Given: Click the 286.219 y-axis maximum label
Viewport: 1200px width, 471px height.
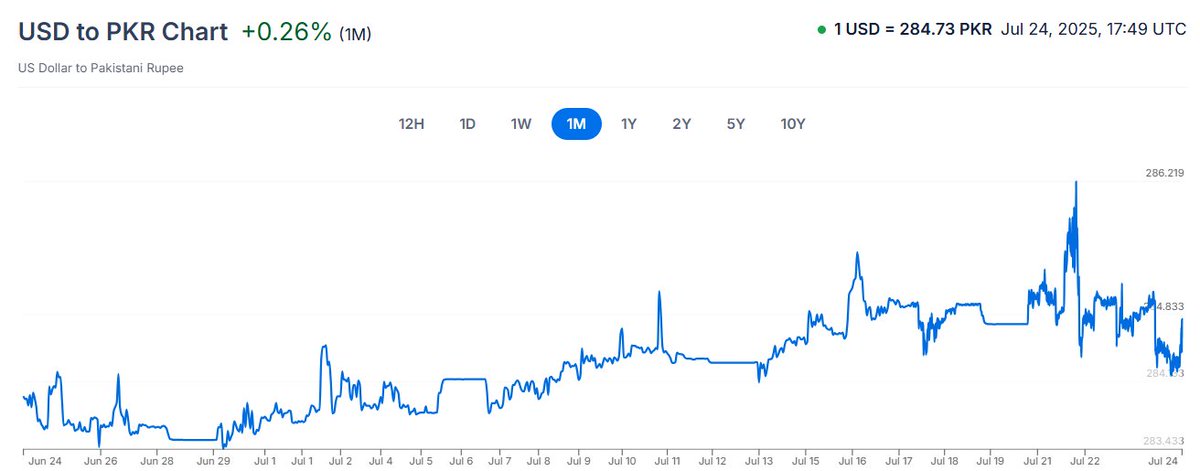Looking at the screenshot, I should 1164,173.
